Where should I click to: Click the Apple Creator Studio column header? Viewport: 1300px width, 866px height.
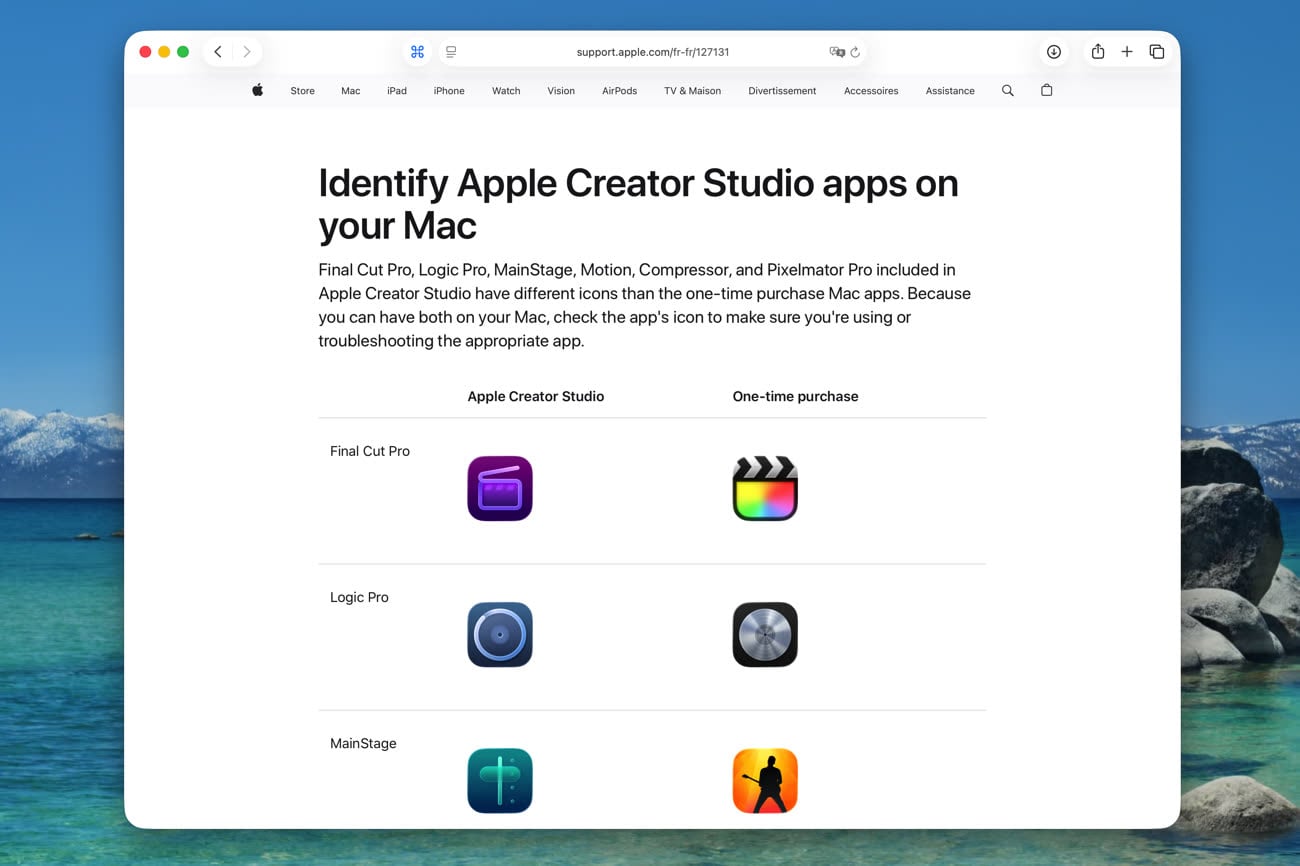536,396
